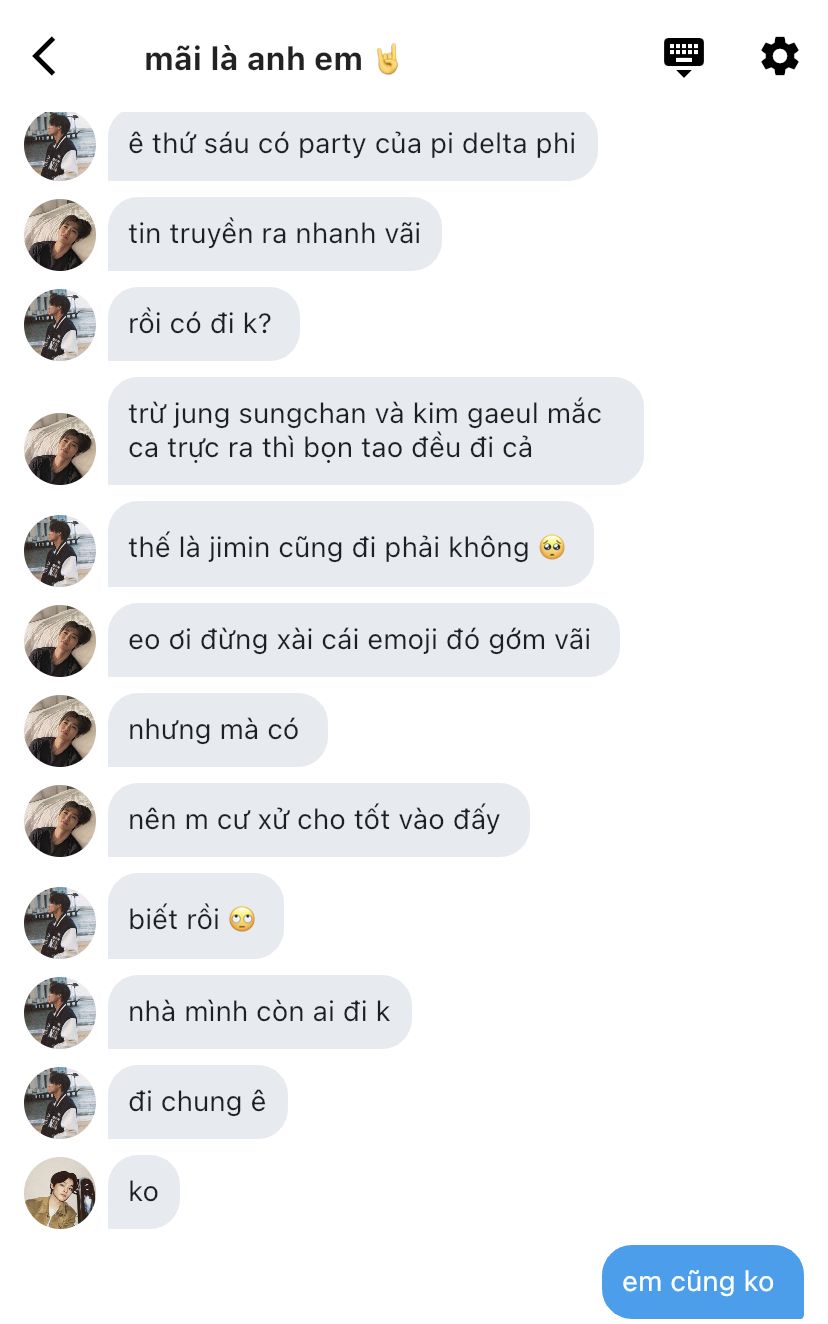Select the message "eo ơi đừng xài cái emoji đó"
This screenshot has width=828, height=1324.
[364, 640]
